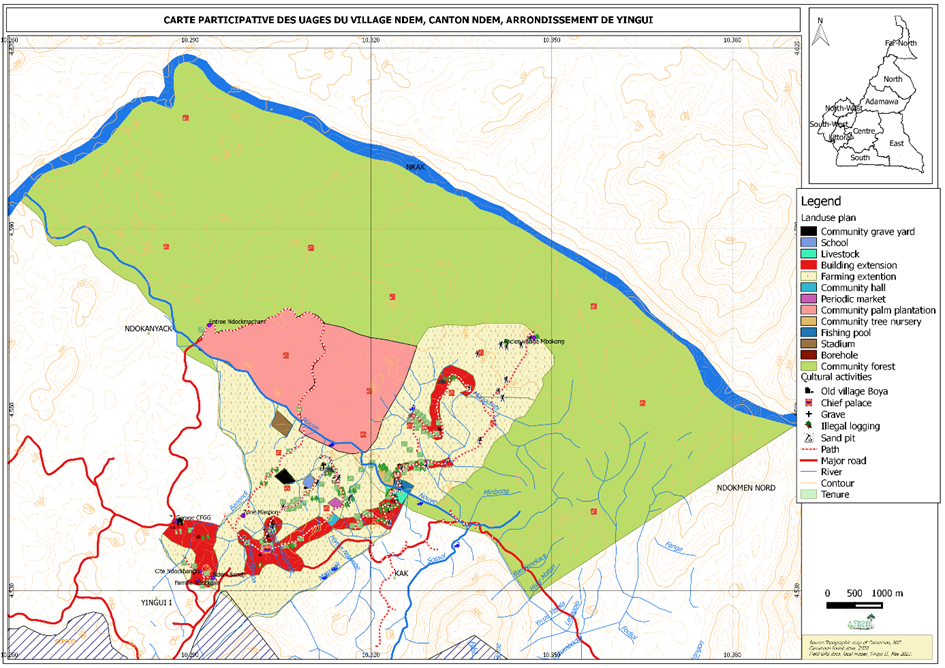Click the 'East' region in inset map
Image resolution: width=945 pixels, height=668 pixels.
pyautogui.click(x=897, y=143)
